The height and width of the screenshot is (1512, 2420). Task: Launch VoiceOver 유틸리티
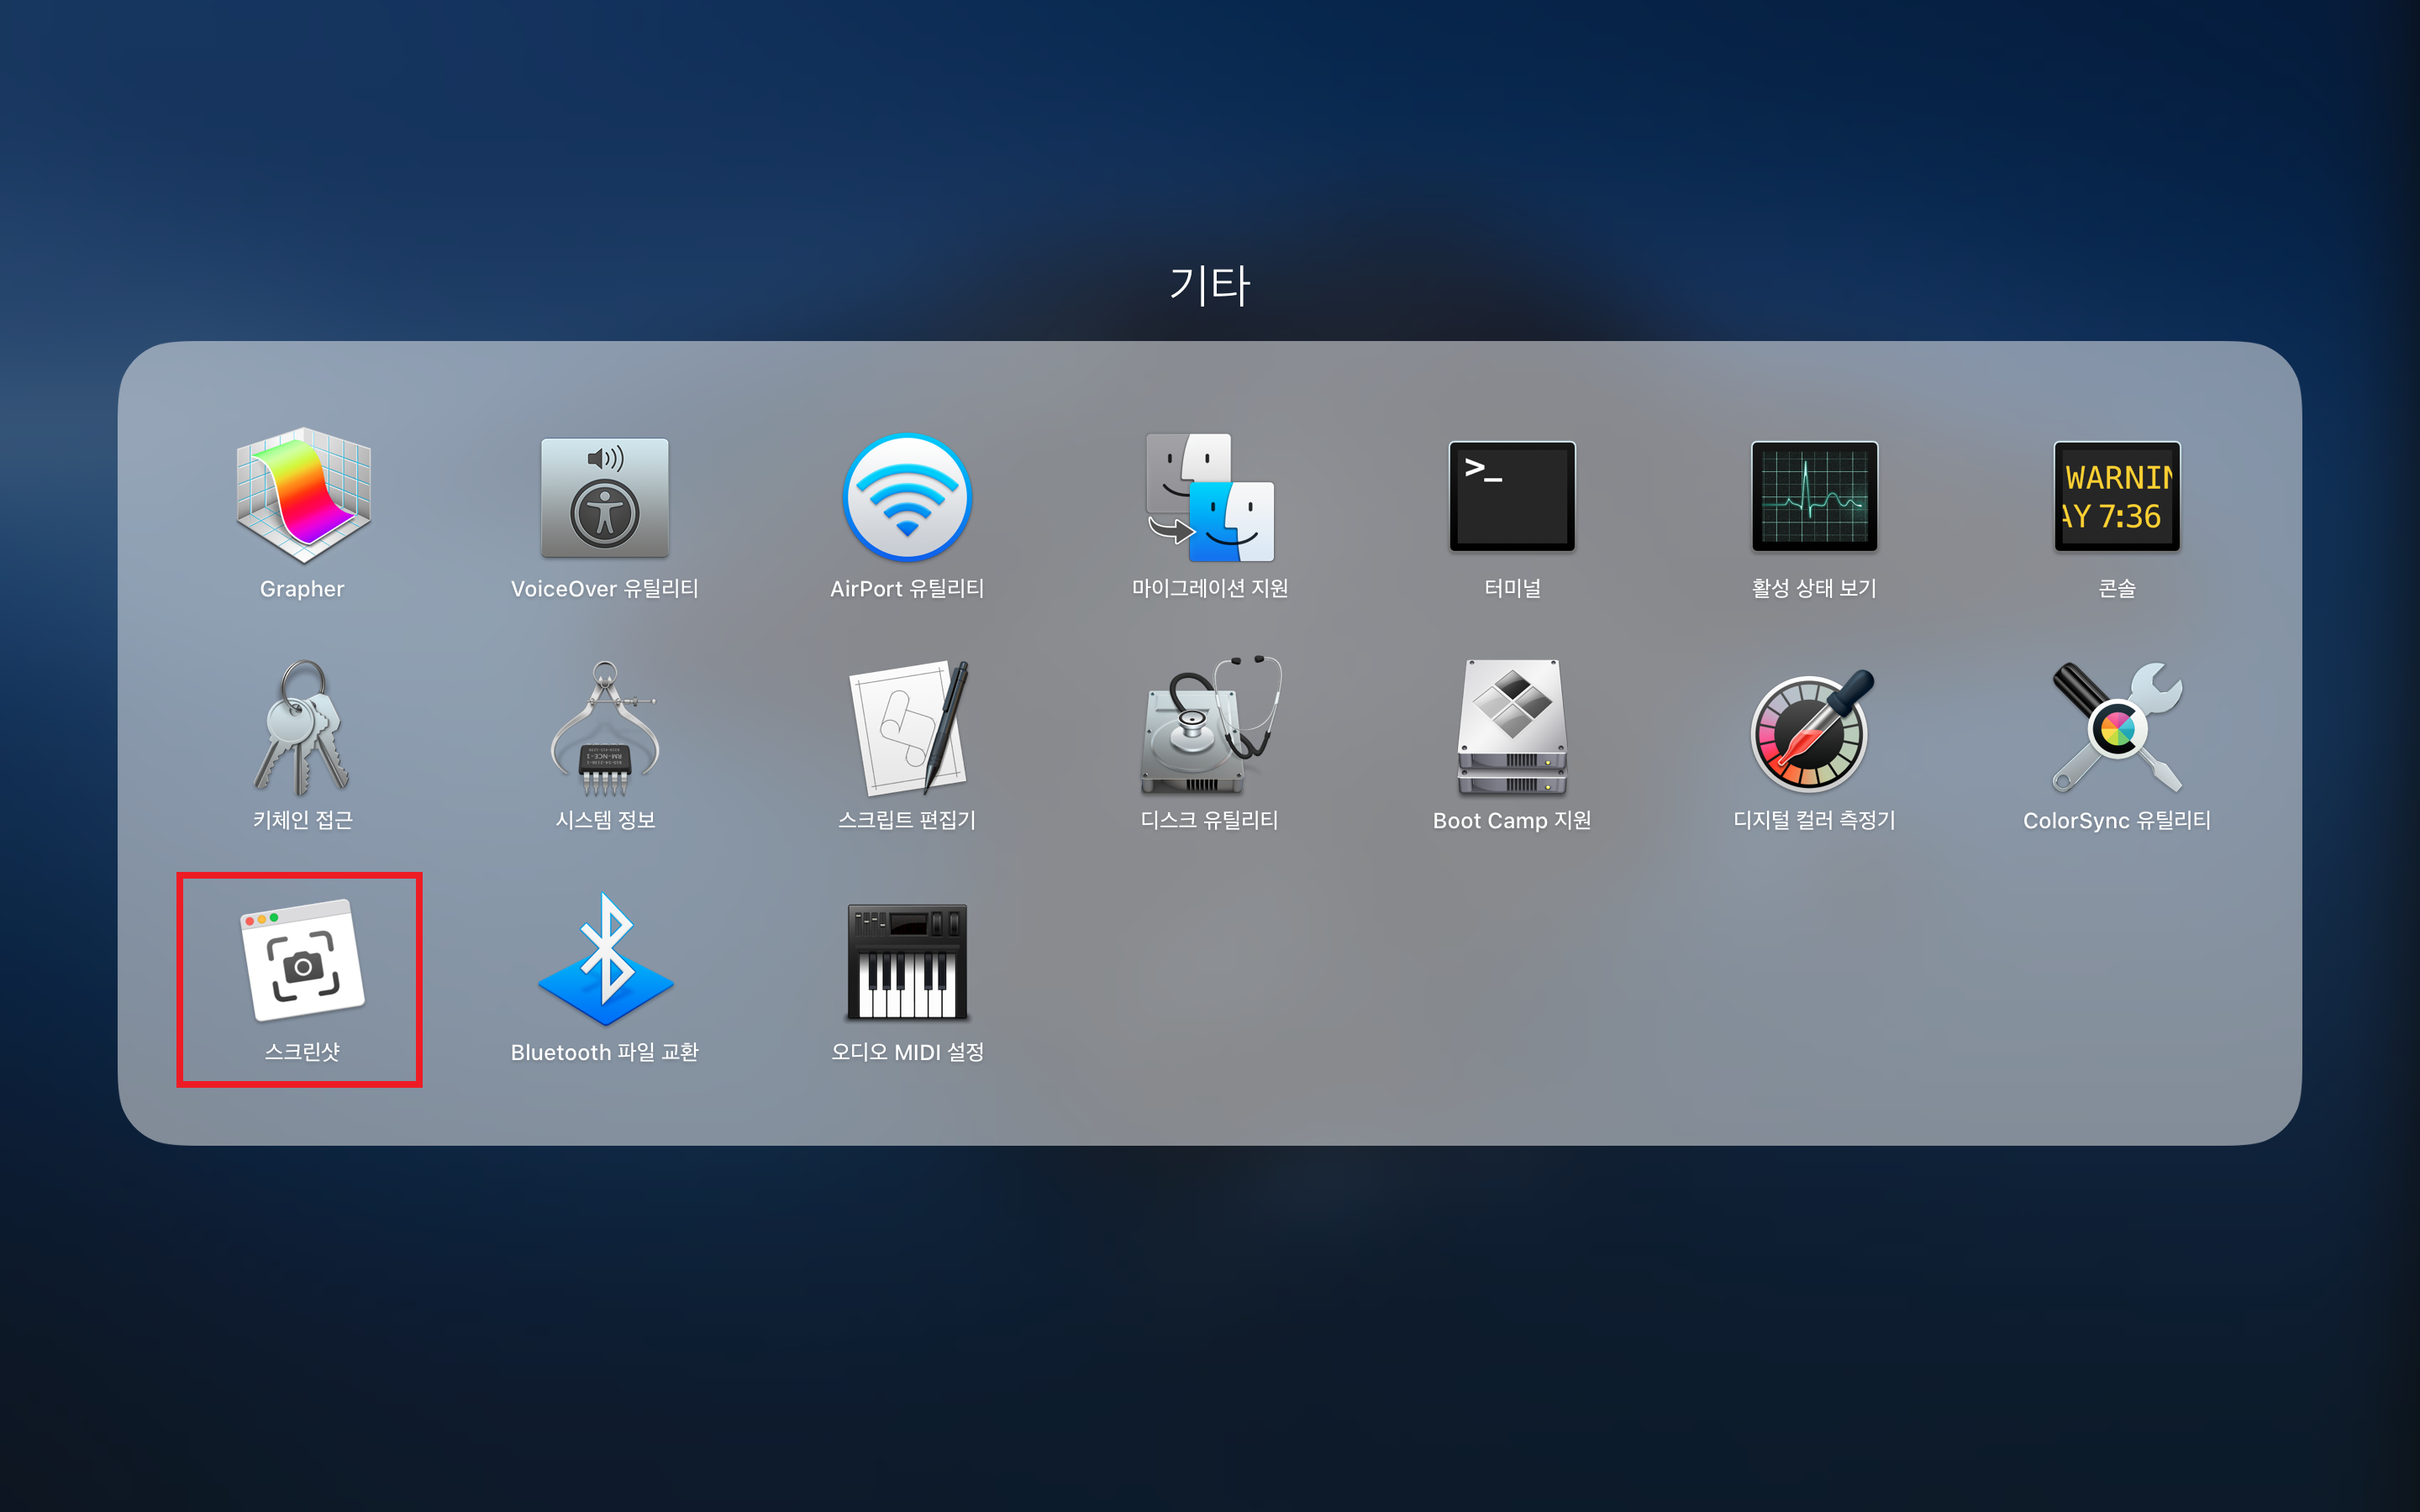coord(604,497)
